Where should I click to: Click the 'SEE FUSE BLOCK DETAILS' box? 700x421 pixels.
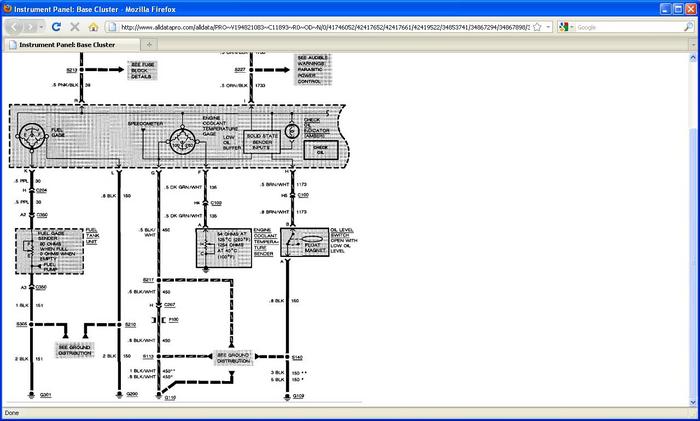(x=142, y=71)
